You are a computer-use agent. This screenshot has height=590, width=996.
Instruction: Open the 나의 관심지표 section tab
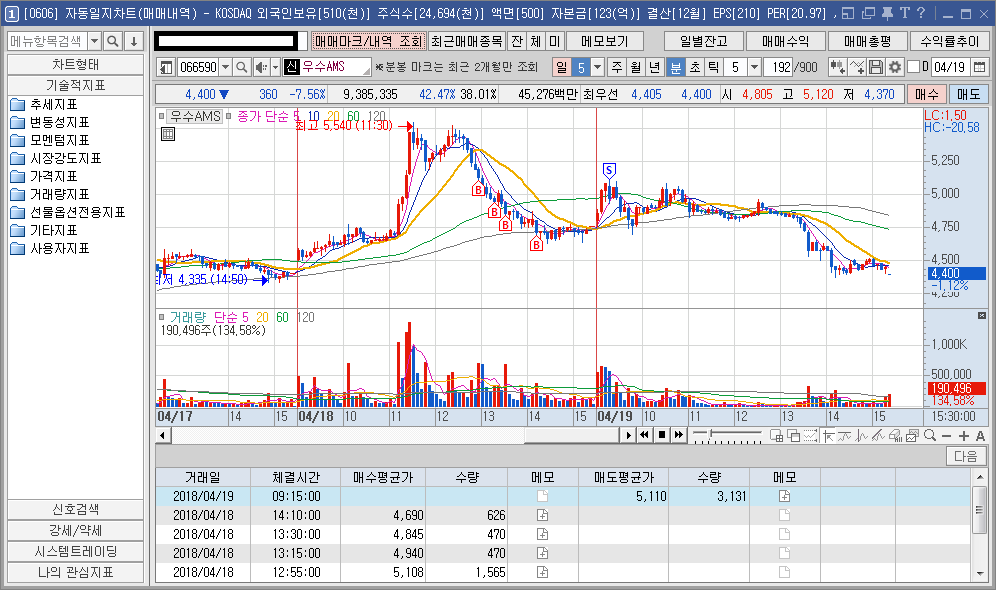tap(76, 572)
